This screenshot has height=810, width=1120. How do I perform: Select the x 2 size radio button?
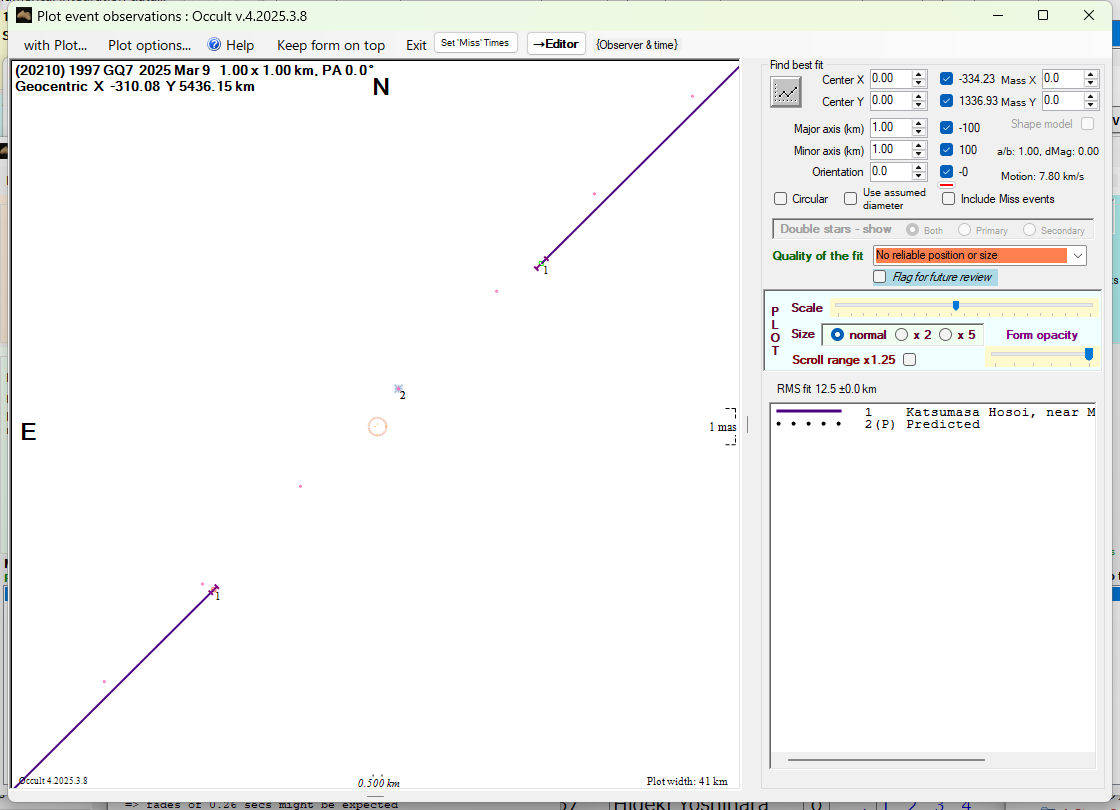pyautogui.click(x=902, y=335)
